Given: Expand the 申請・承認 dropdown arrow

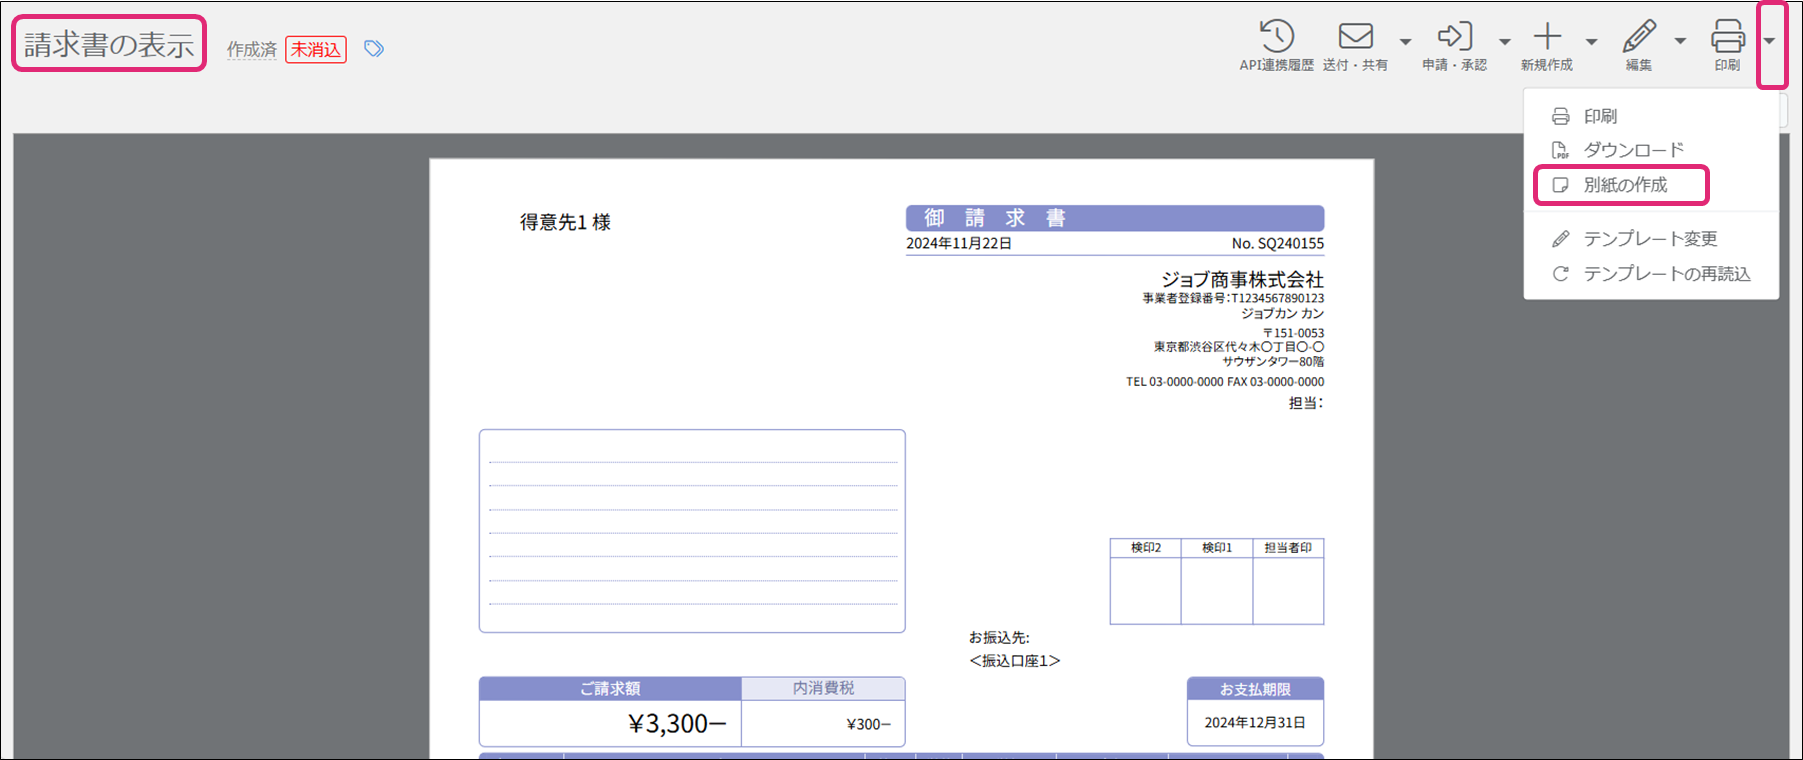Looking at the screenshot, I should [1504, 42].
